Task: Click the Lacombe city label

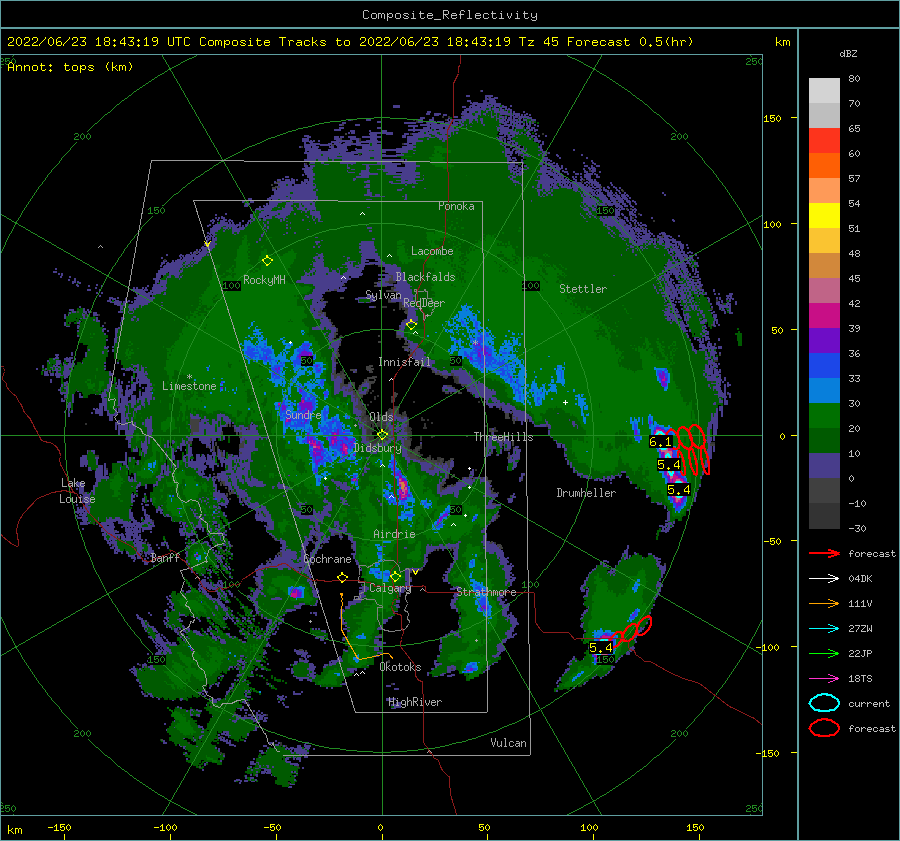Action: [x=432, y=251]
